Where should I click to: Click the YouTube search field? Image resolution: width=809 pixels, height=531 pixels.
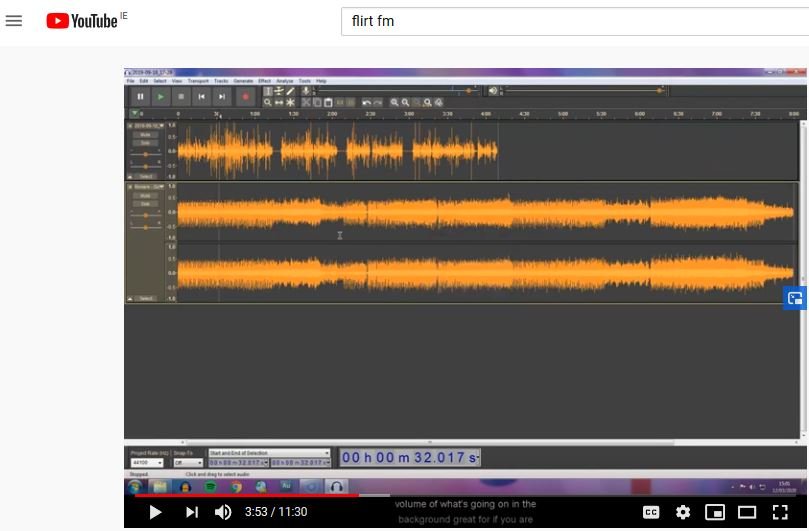coord(575,21)
